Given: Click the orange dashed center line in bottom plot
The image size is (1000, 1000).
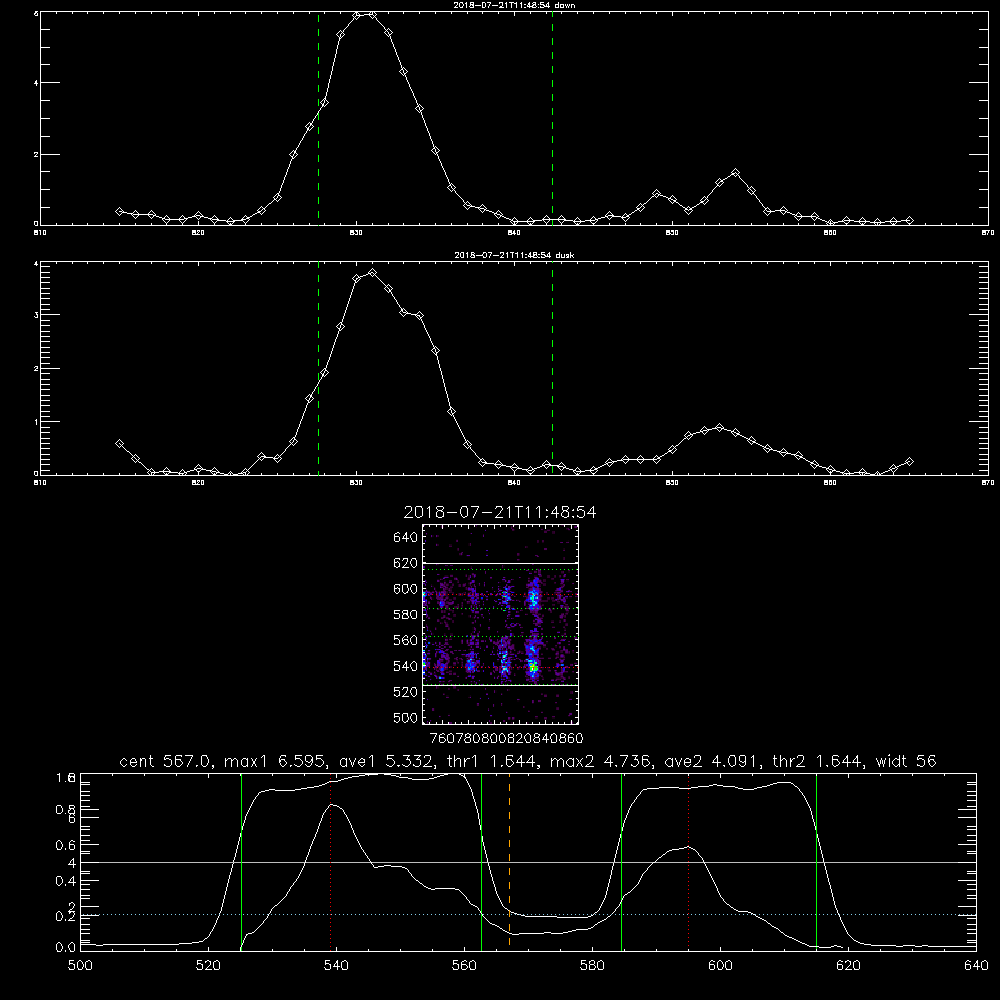Looking at the screenshot, I should pyautogui.click(x=510, y=861).
